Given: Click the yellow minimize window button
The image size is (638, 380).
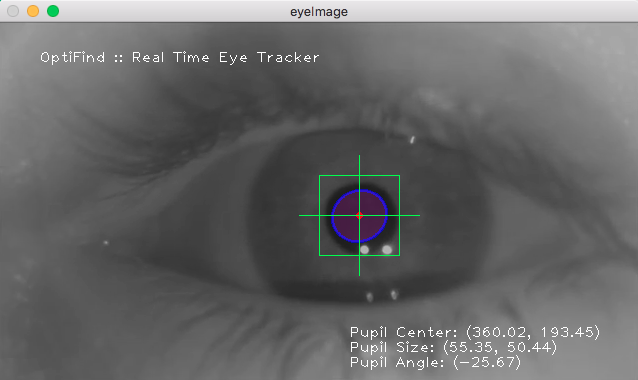Looking at the screenshot, I should pyautogui.click(x=33, y=11).
